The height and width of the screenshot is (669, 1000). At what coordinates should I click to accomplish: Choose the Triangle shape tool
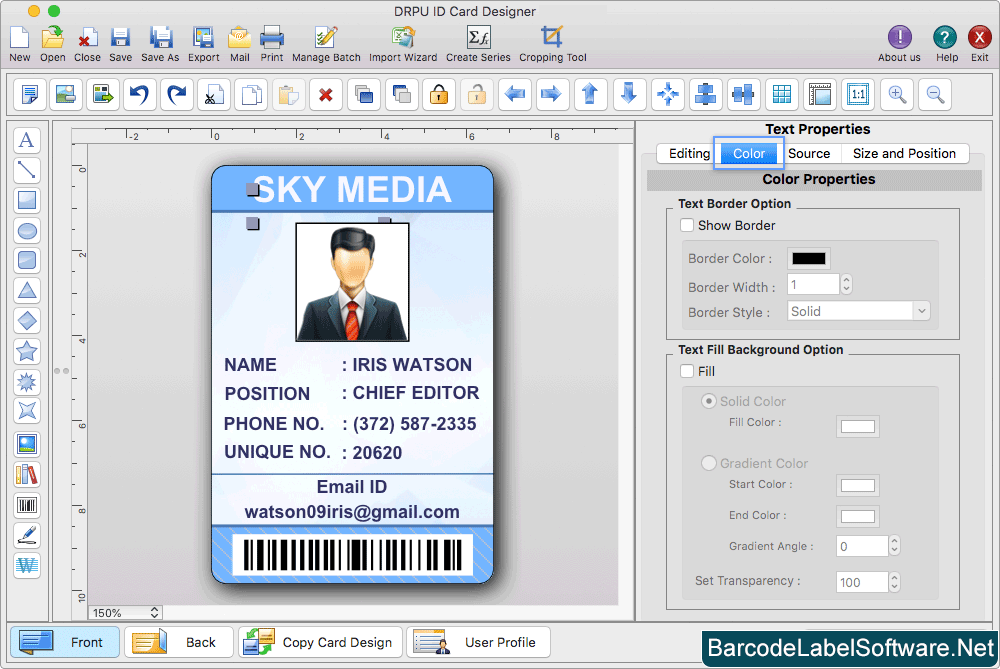(27, 291)
